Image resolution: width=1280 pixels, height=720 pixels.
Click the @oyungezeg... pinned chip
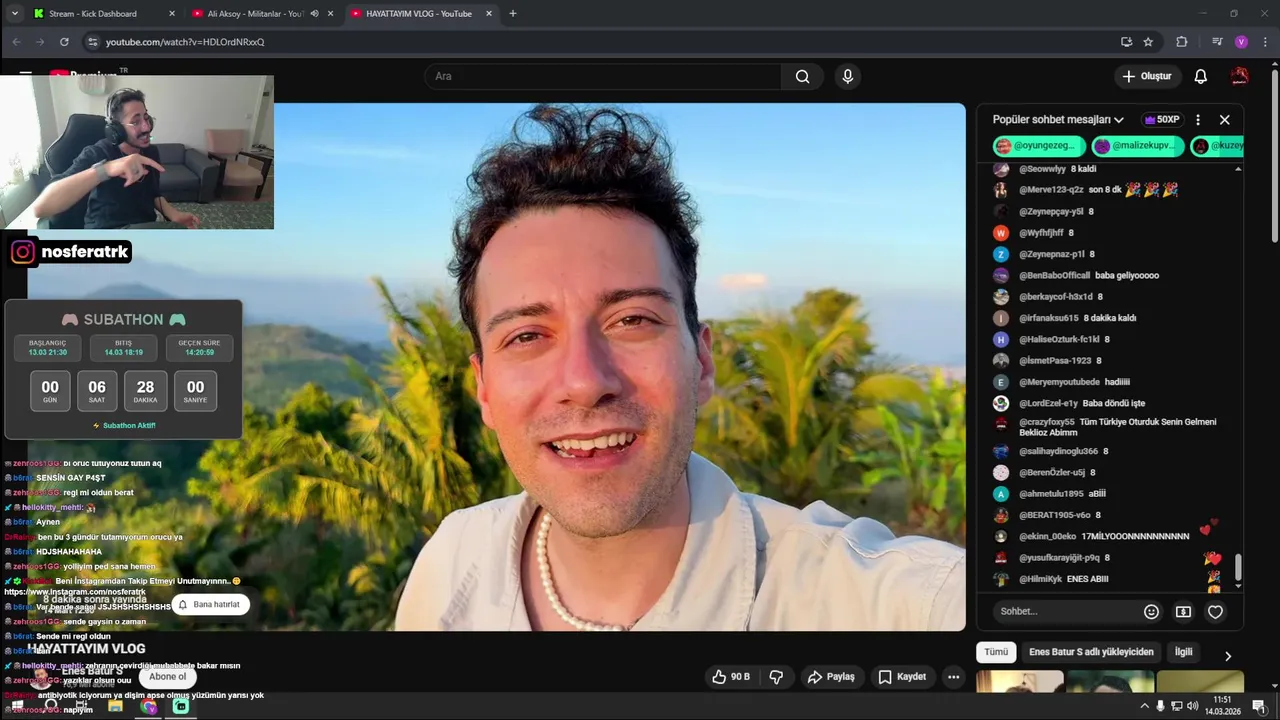[x=1039, y=146]
